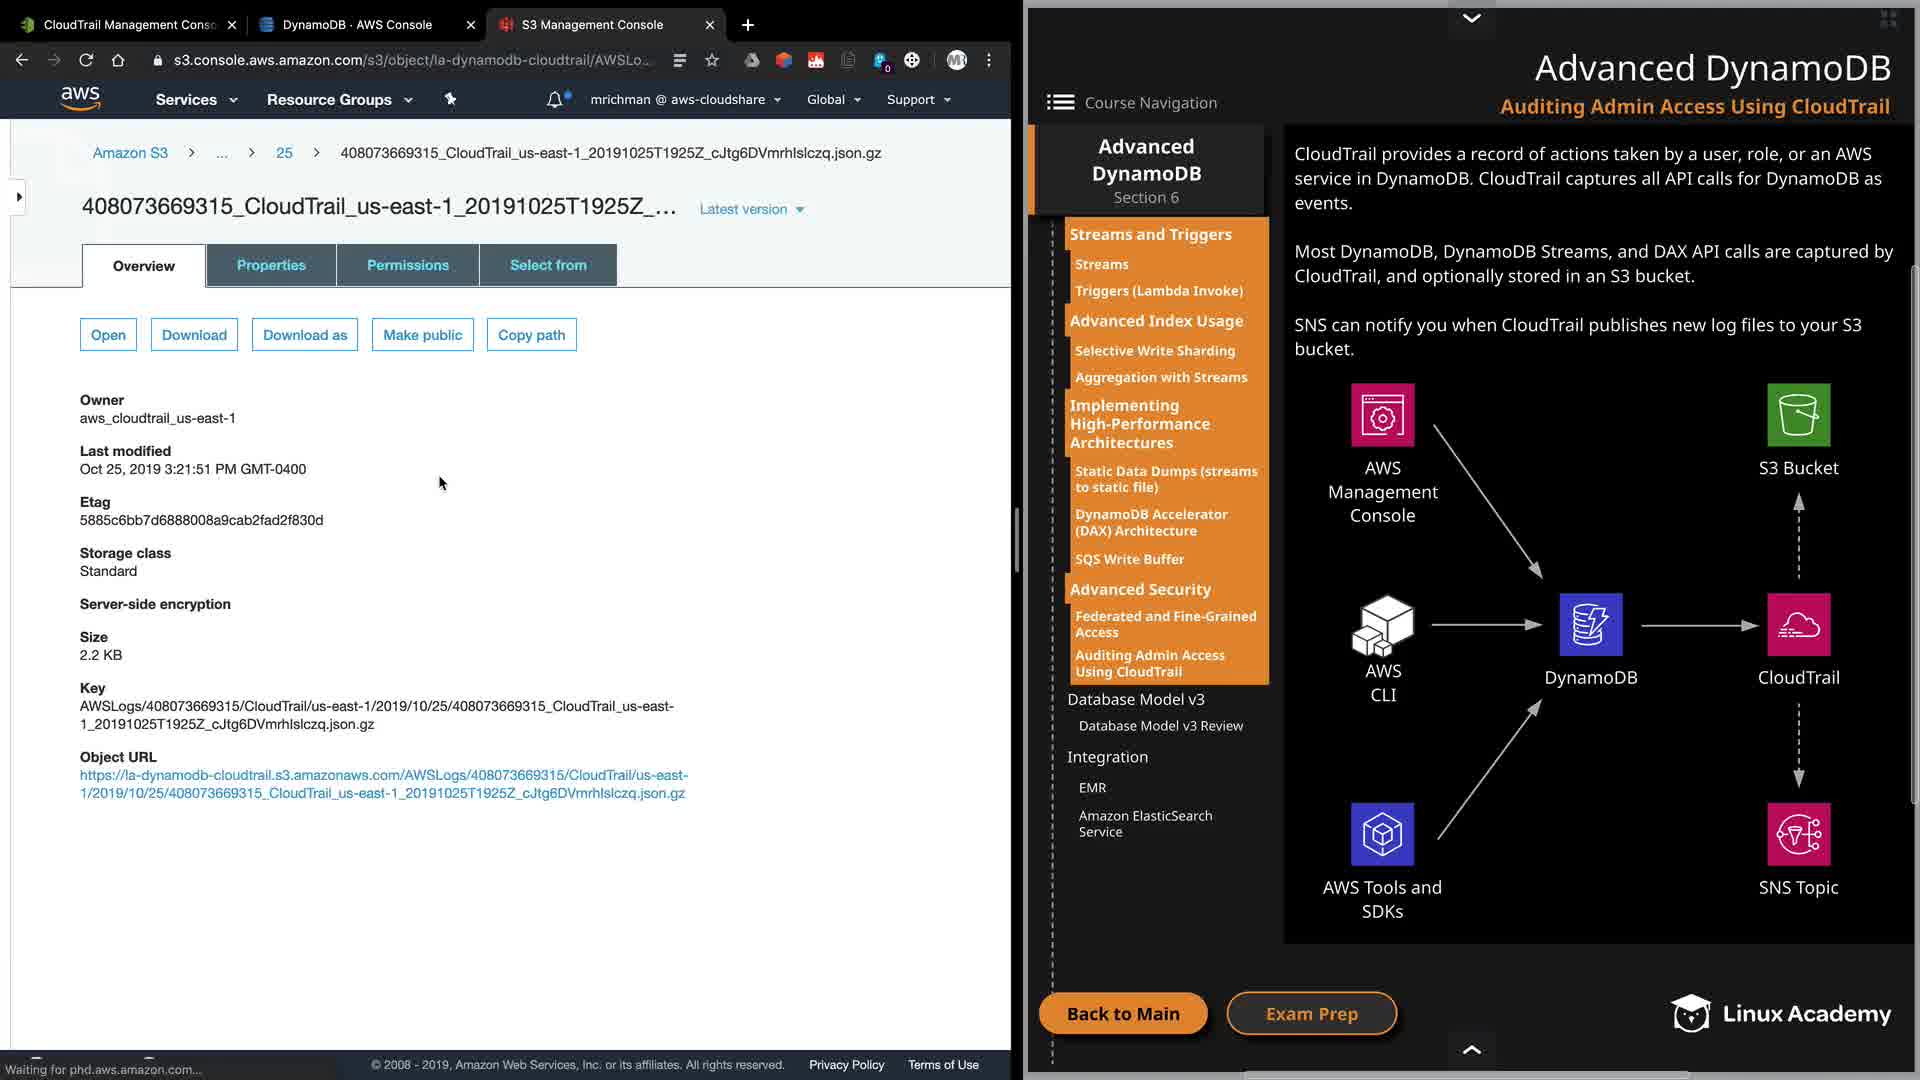Click the DynamoDB icon in the diagram
This screenshot has width=1920, height=1080.
tap(1590, 625)
